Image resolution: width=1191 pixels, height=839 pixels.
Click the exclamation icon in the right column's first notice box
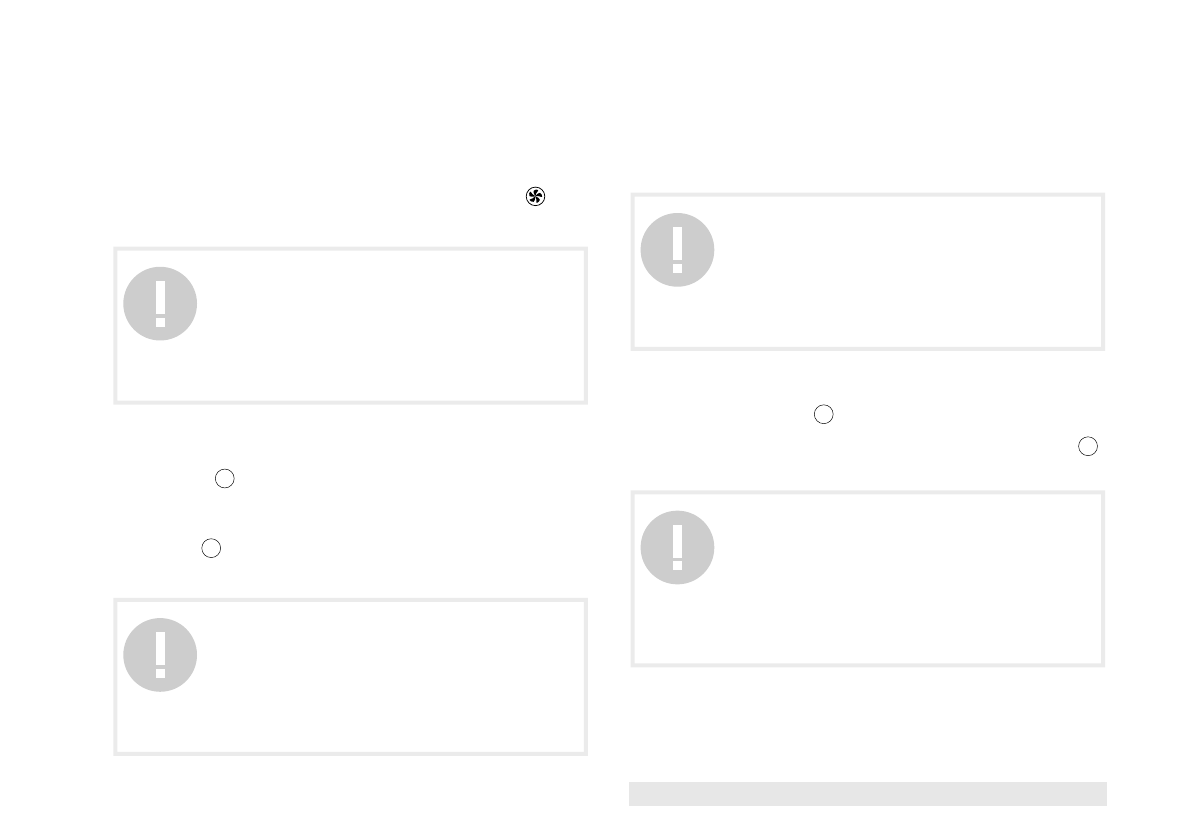[x=677, y=250]
